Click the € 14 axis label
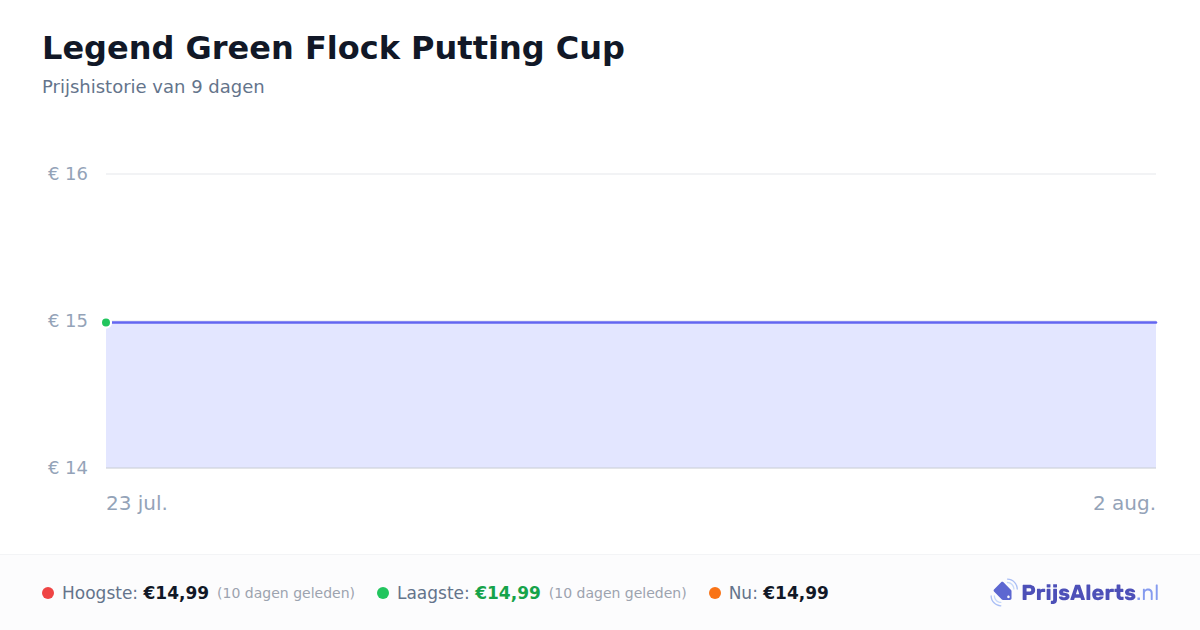Image resolution: width=1200 pixels, height=630 pixels. pyautogui.click(x=68, y=468)
